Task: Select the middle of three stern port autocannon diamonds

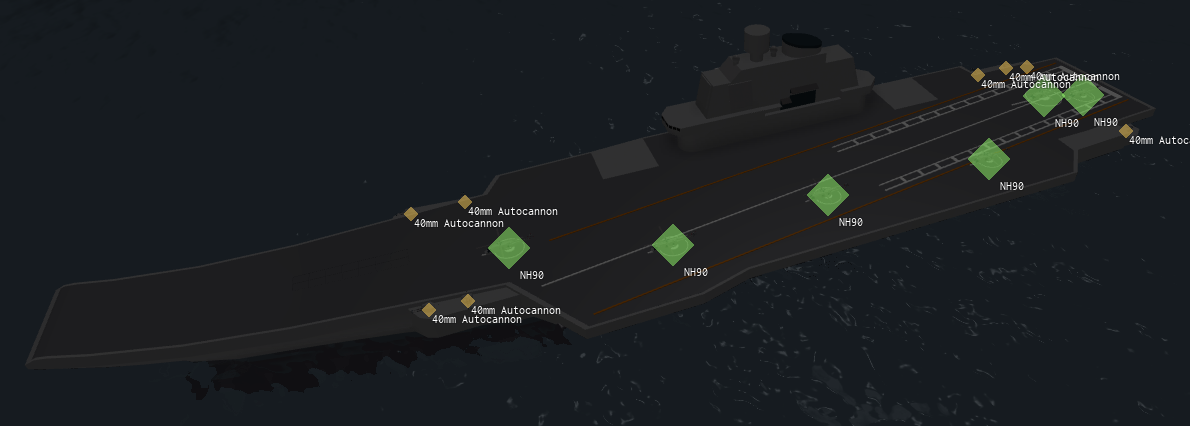Action: pos(1006,68)
